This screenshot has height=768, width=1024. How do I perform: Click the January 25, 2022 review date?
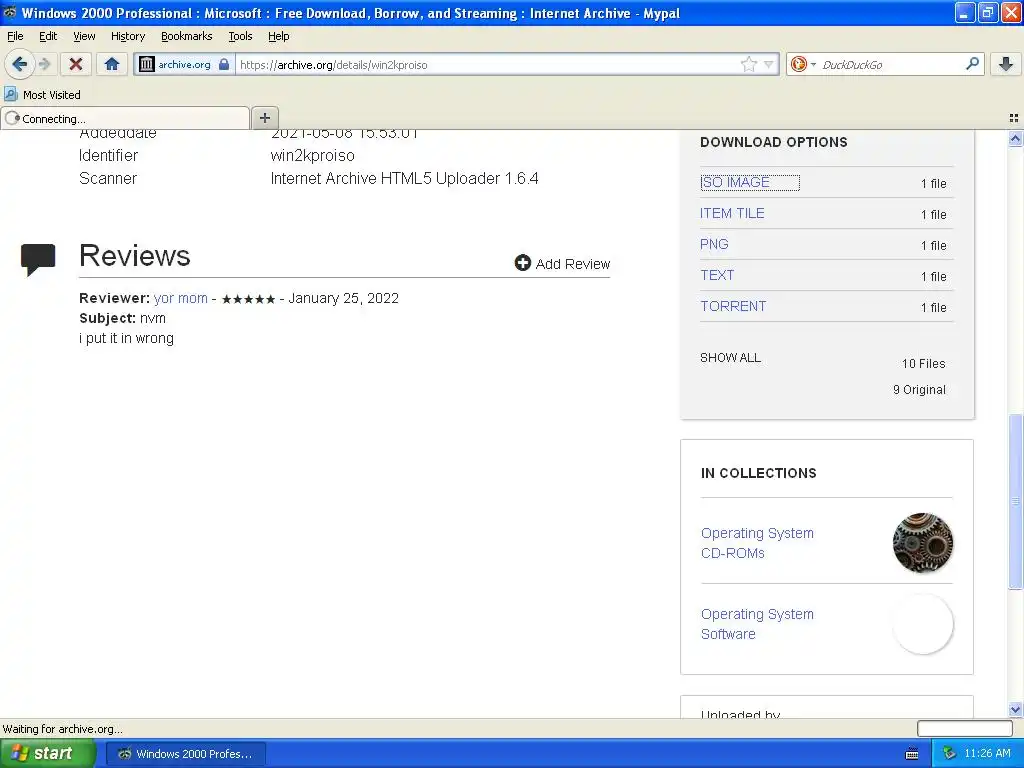click(344, 298)
